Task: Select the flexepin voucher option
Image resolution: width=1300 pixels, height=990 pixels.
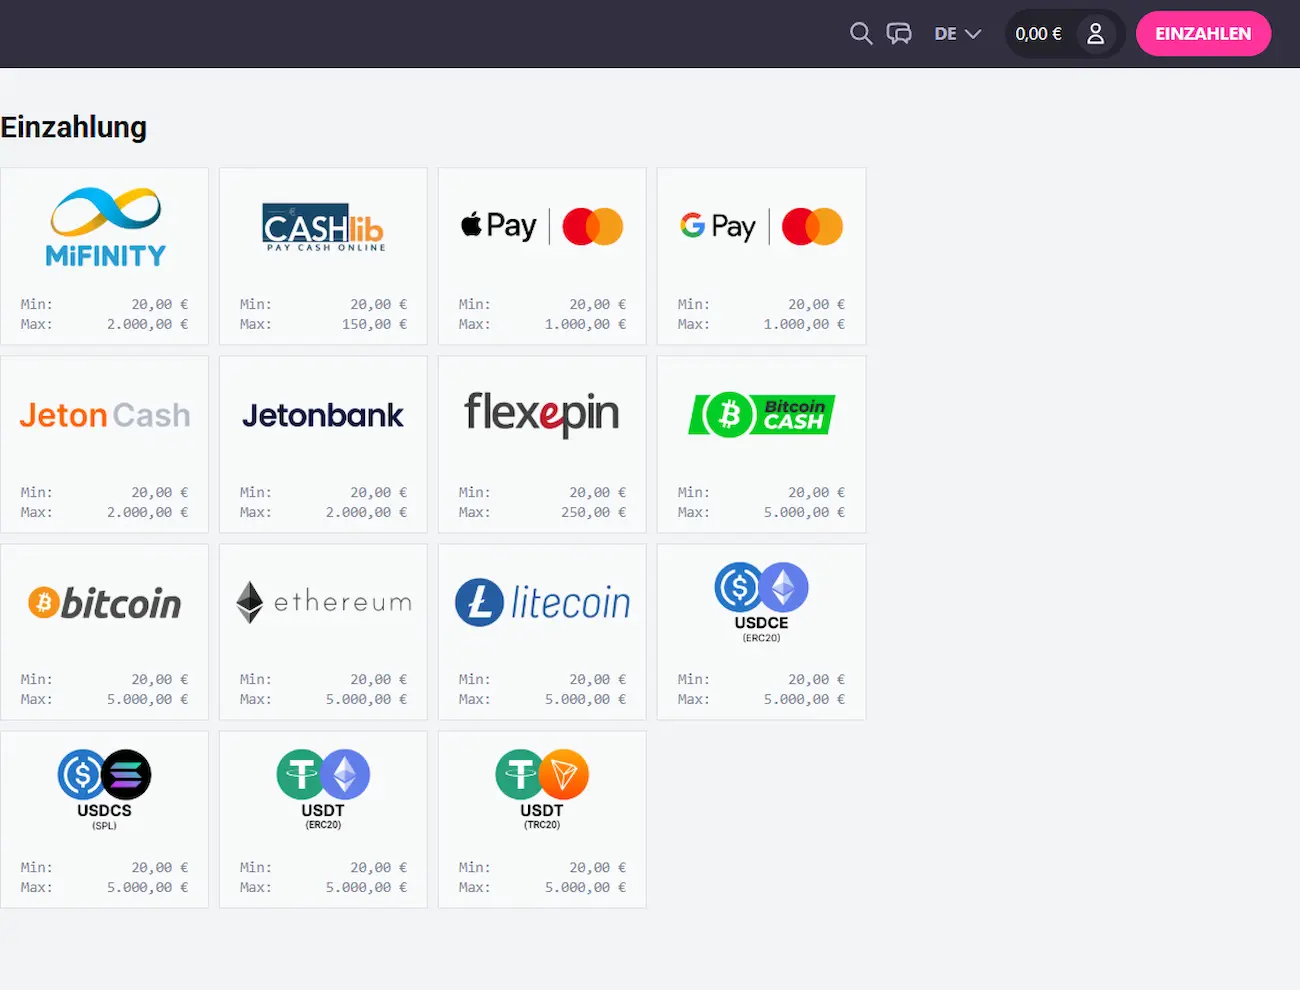Action: [x=542, y=444]
